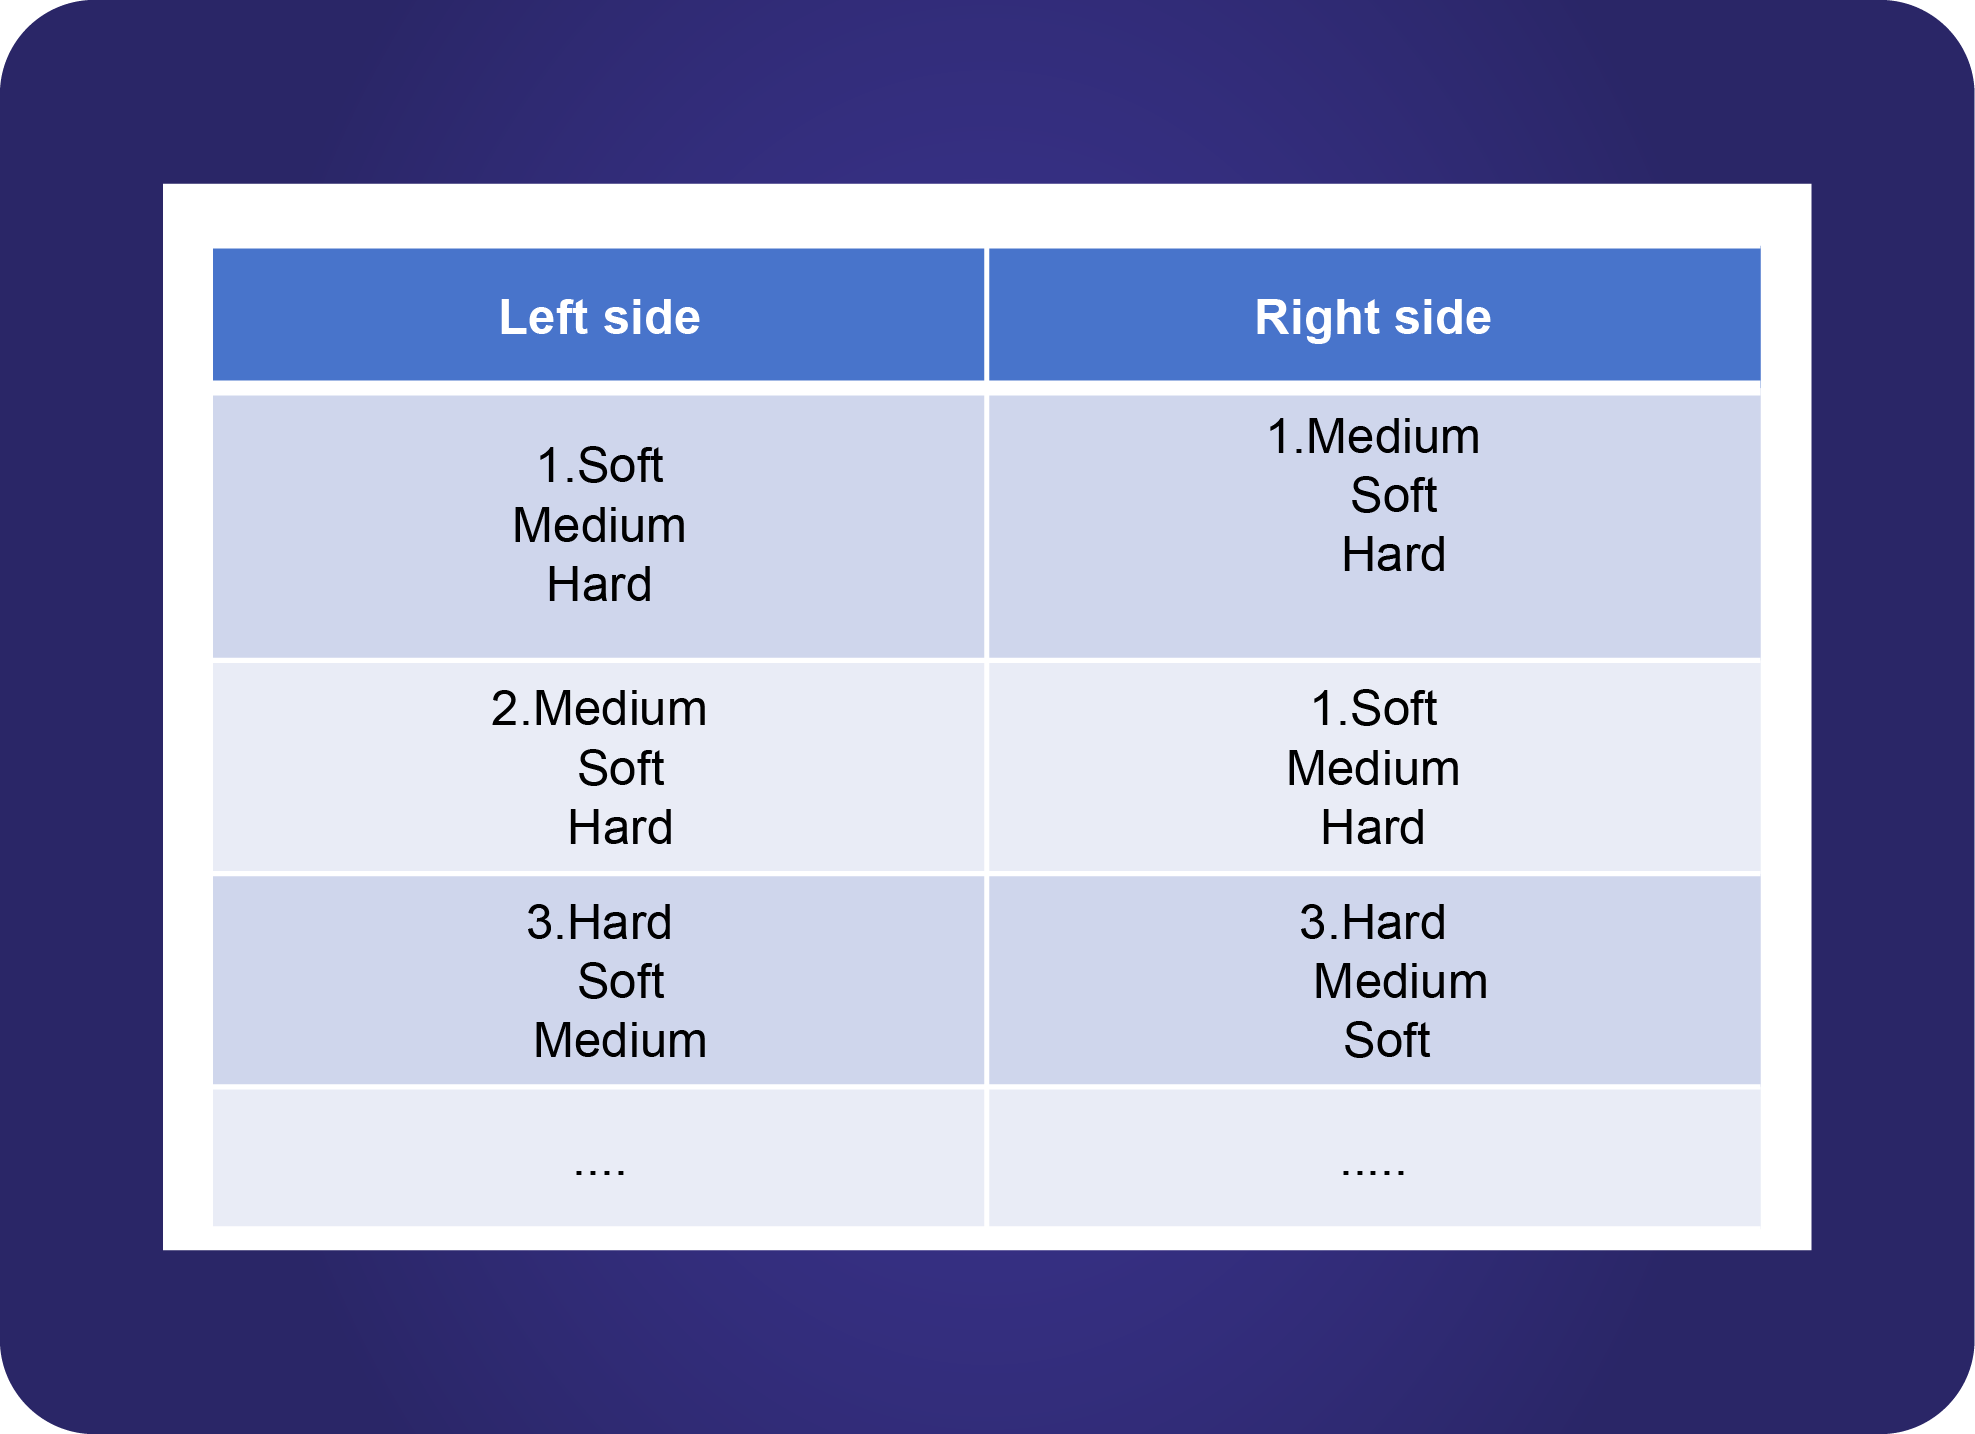This screenshot has height=1434, width=1975.
Task: Select "Soft" beneath "1.Medium" in right column
Action: 1393,496
